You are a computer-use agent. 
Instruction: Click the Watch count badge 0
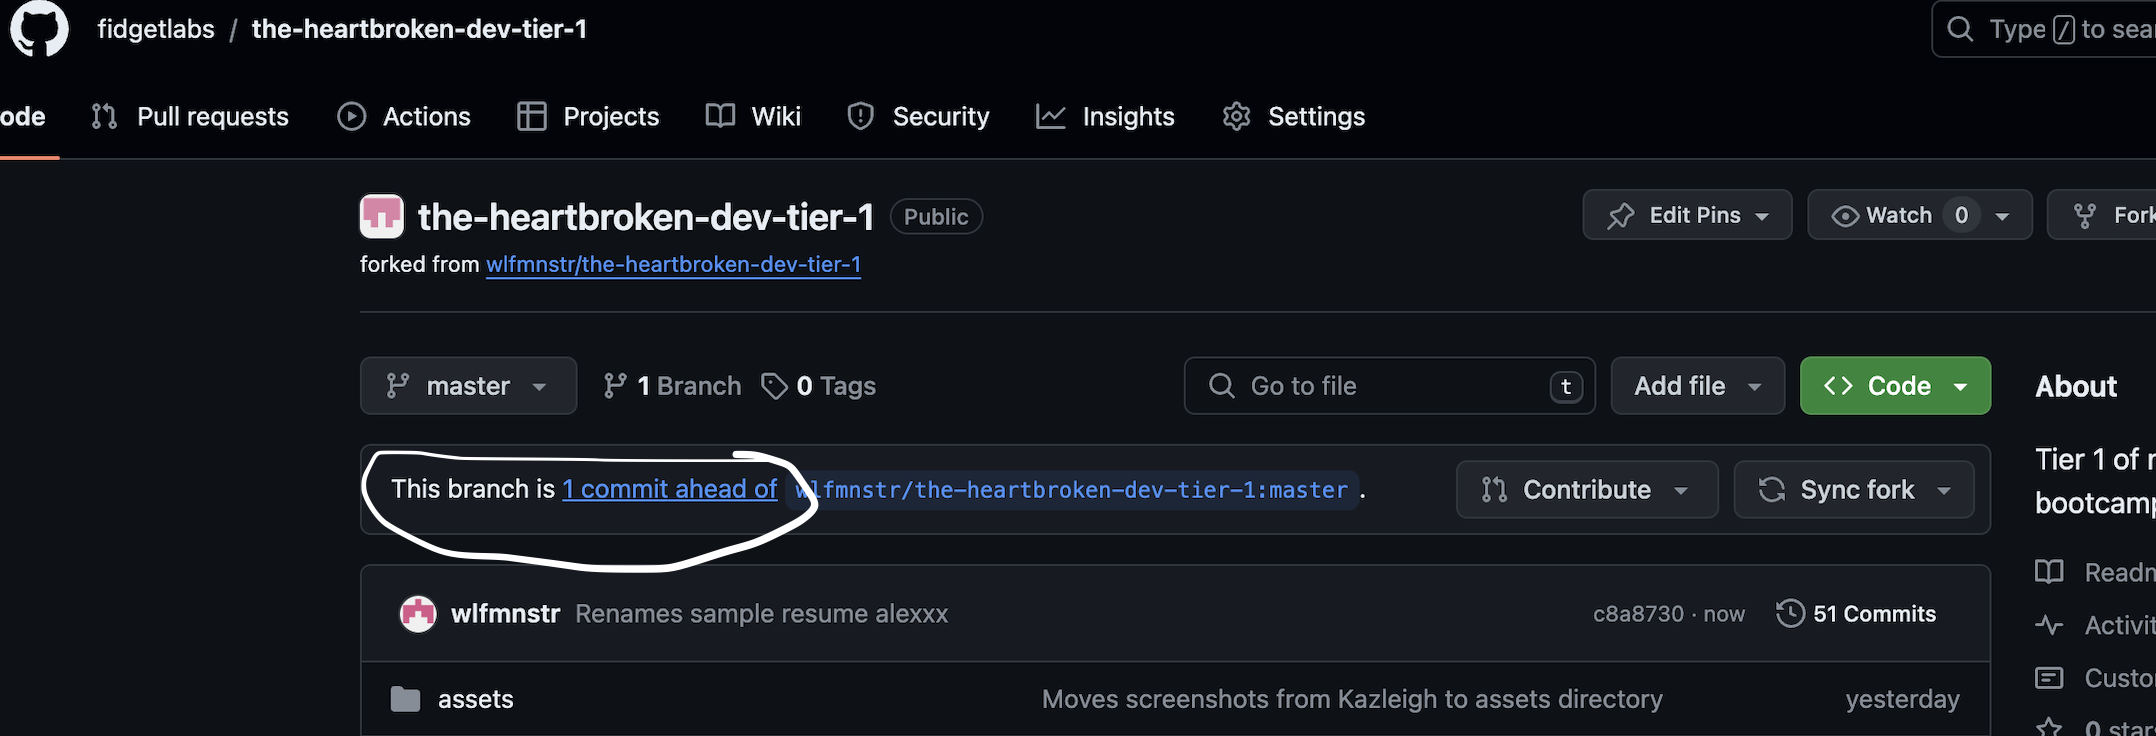1961,215
